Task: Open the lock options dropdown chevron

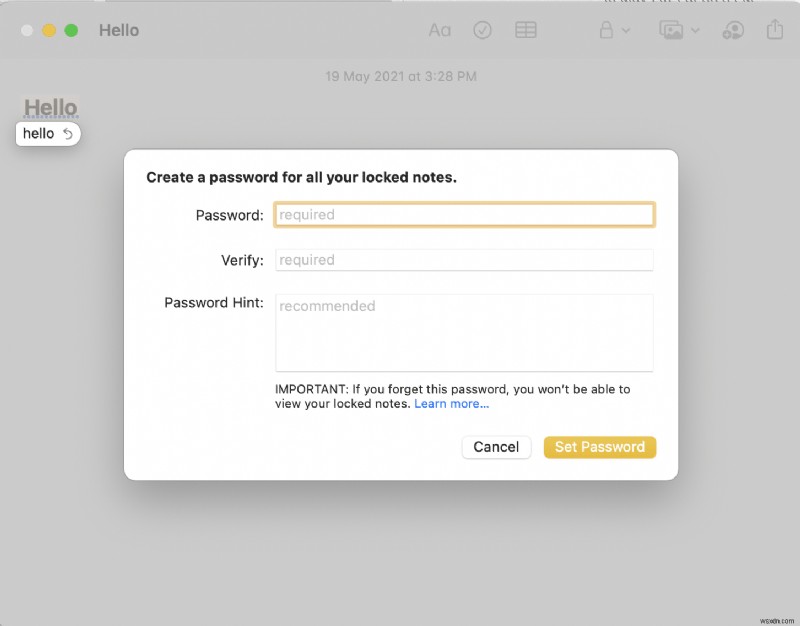Action: 625,30
